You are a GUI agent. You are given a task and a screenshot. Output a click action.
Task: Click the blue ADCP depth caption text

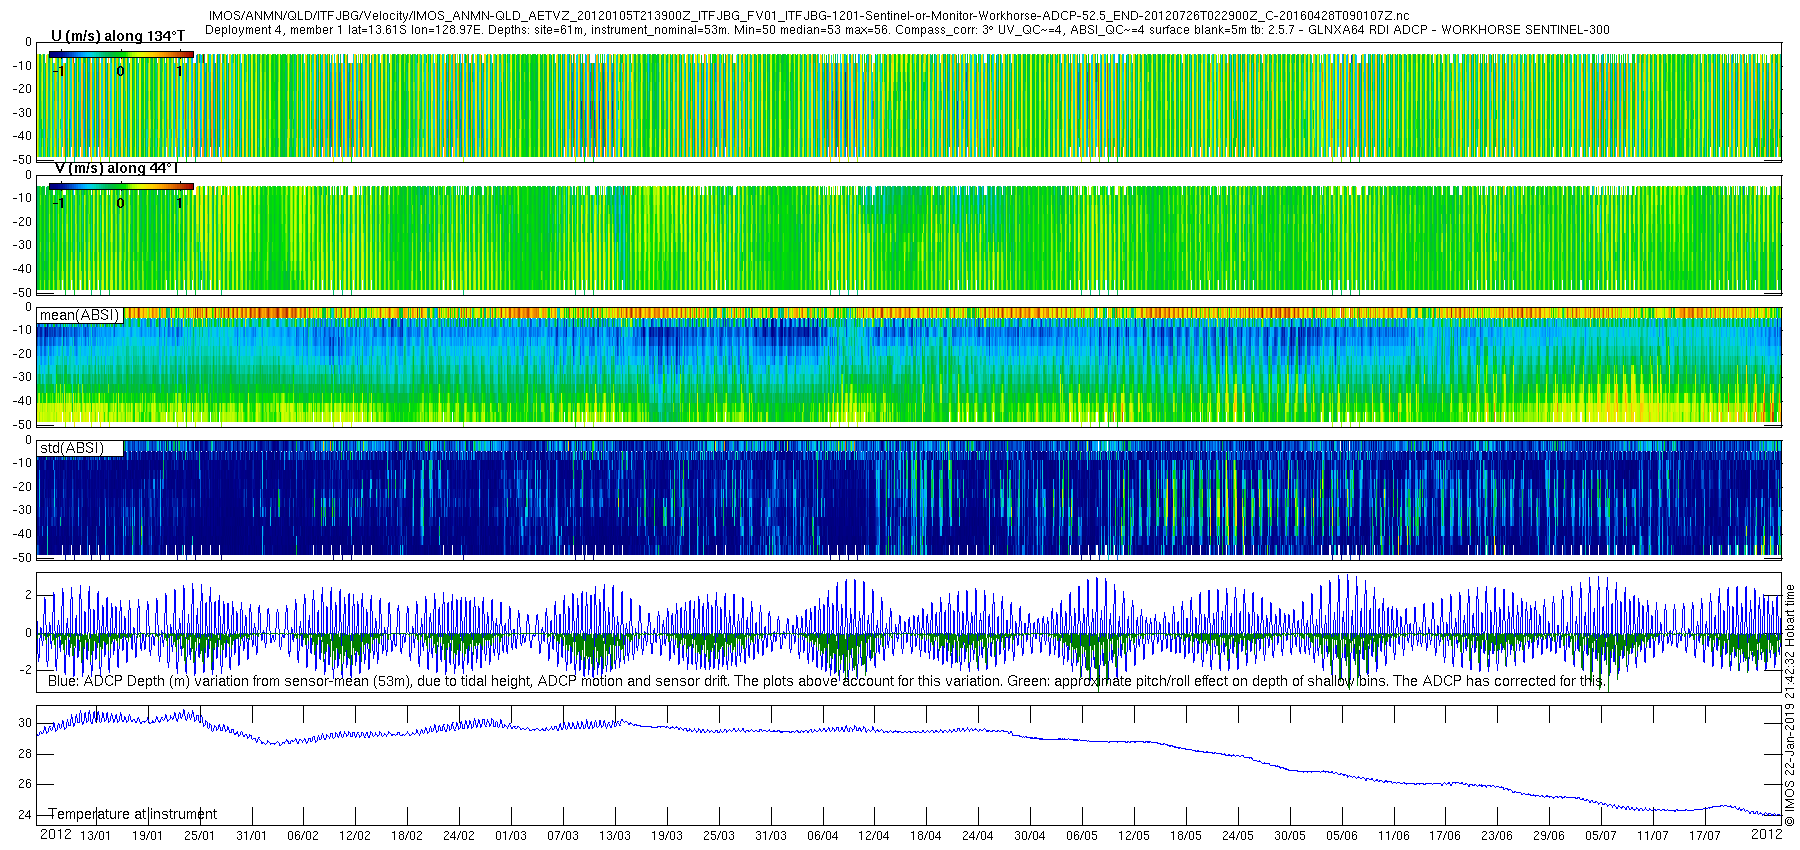tap(826, 681)
